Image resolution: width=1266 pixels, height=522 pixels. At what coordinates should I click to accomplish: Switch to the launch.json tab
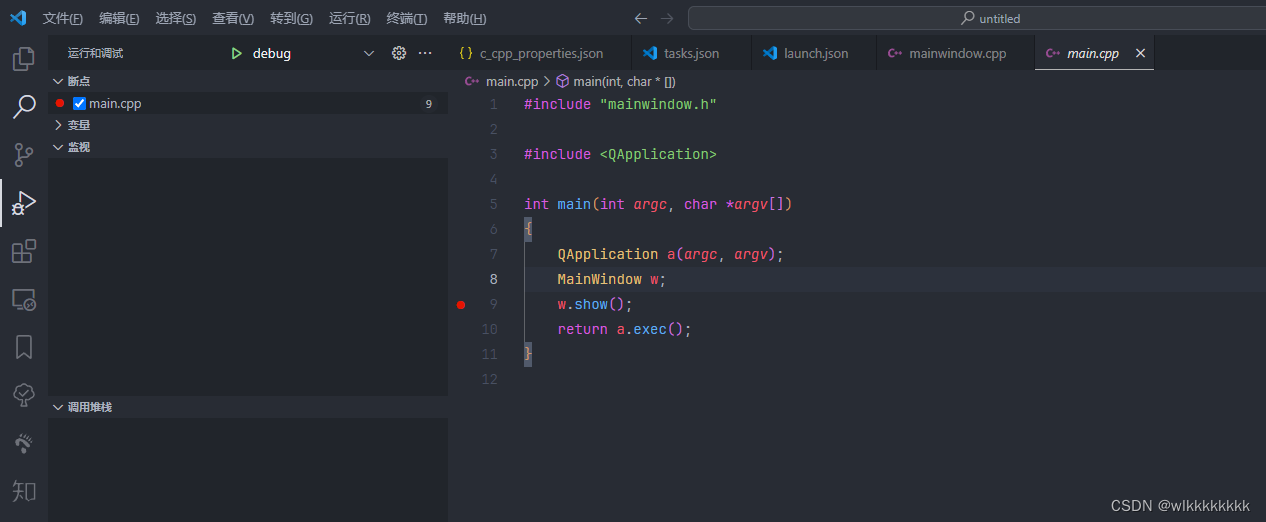click(x=814, y=53)
